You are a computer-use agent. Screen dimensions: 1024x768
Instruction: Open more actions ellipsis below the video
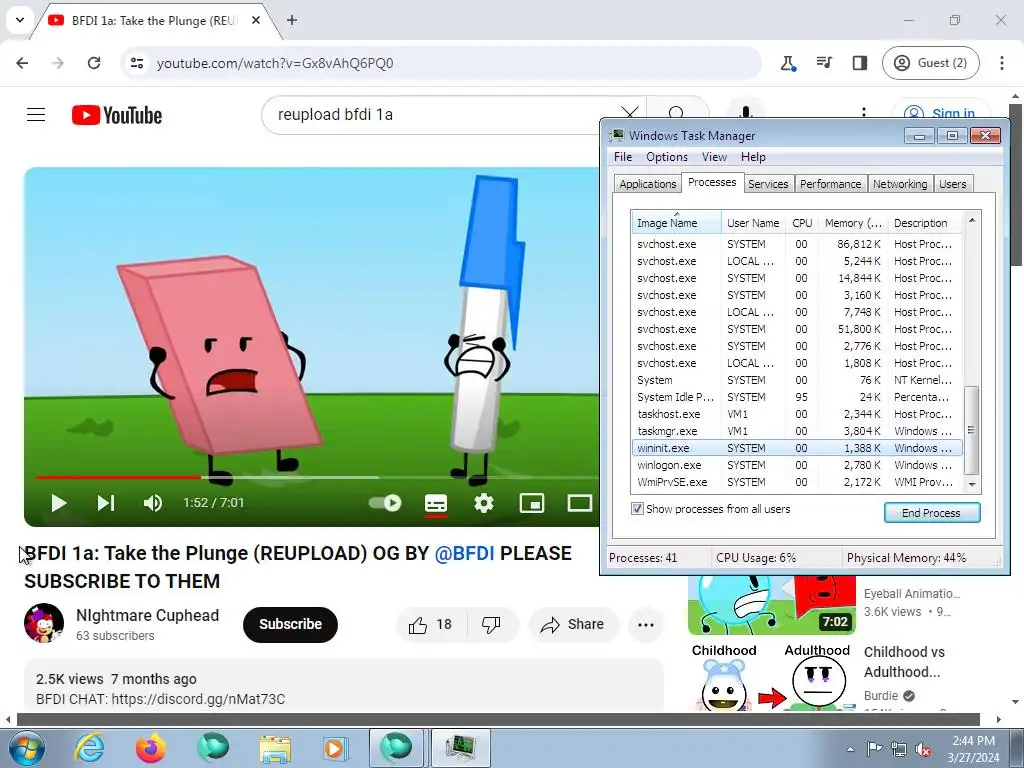(x=646, y=625)
